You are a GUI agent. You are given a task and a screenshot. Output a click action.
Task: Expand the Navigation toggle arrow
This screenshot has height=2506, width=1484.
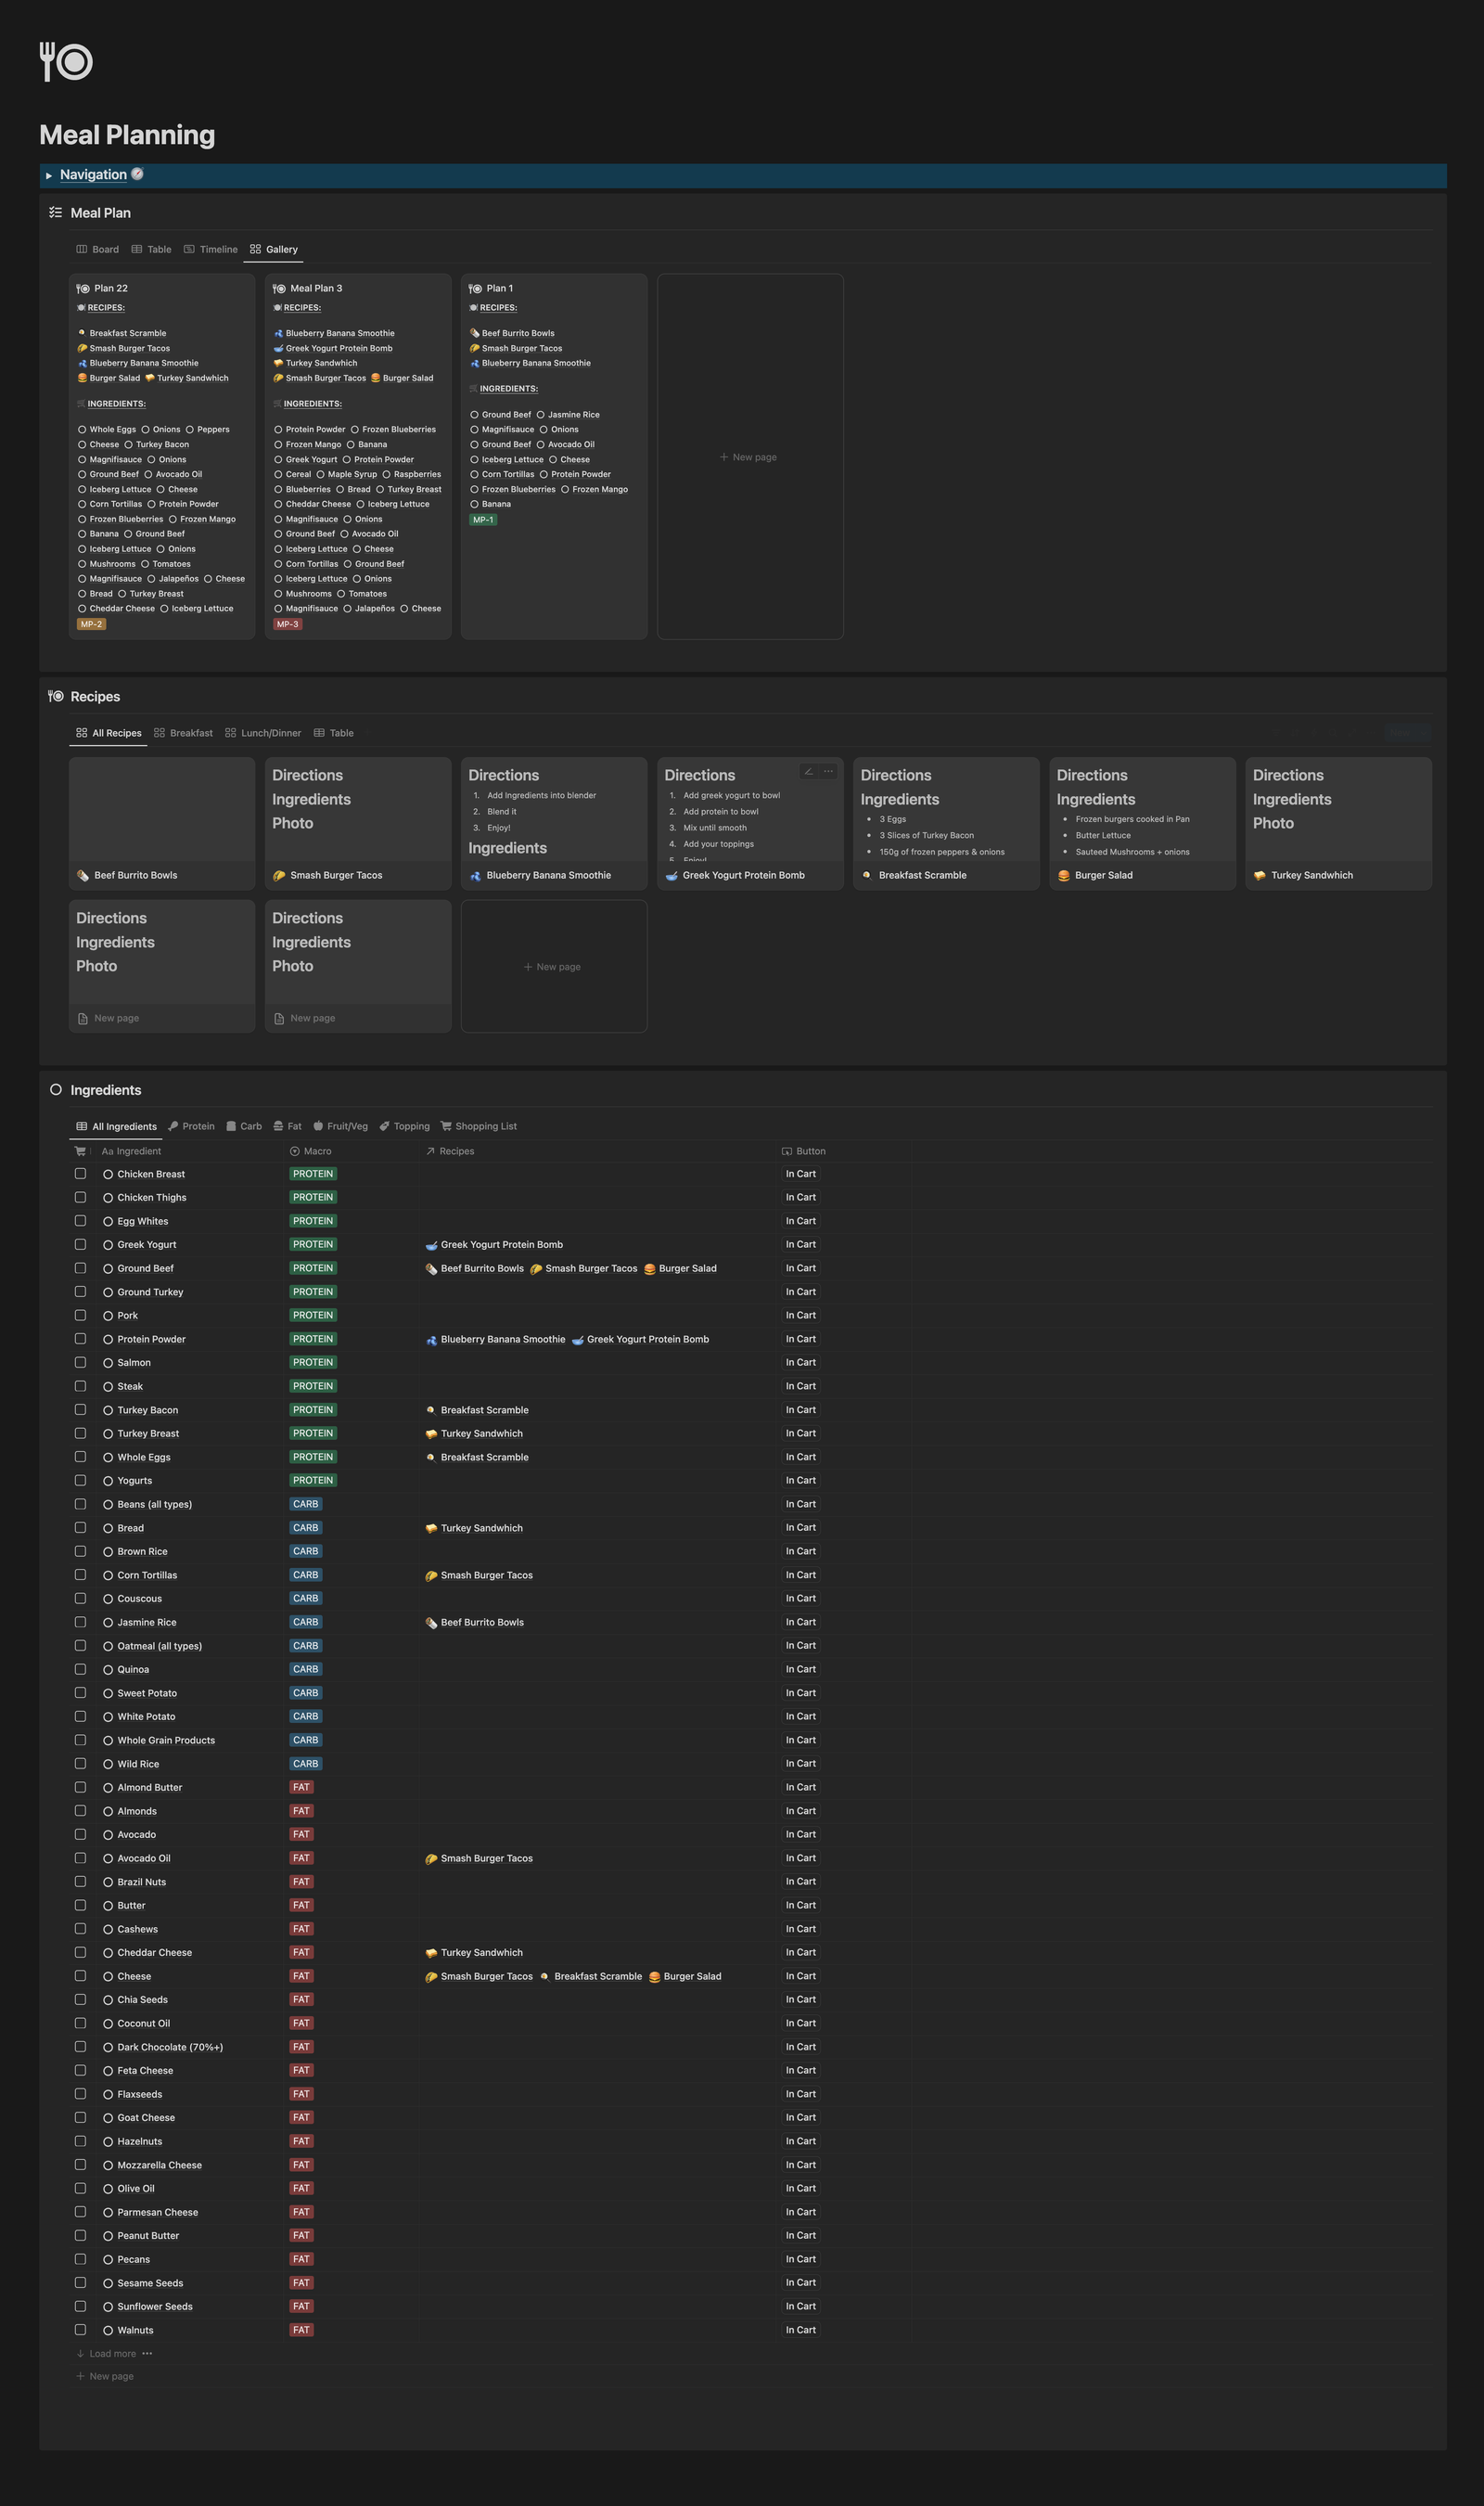(x=49, y=175)
